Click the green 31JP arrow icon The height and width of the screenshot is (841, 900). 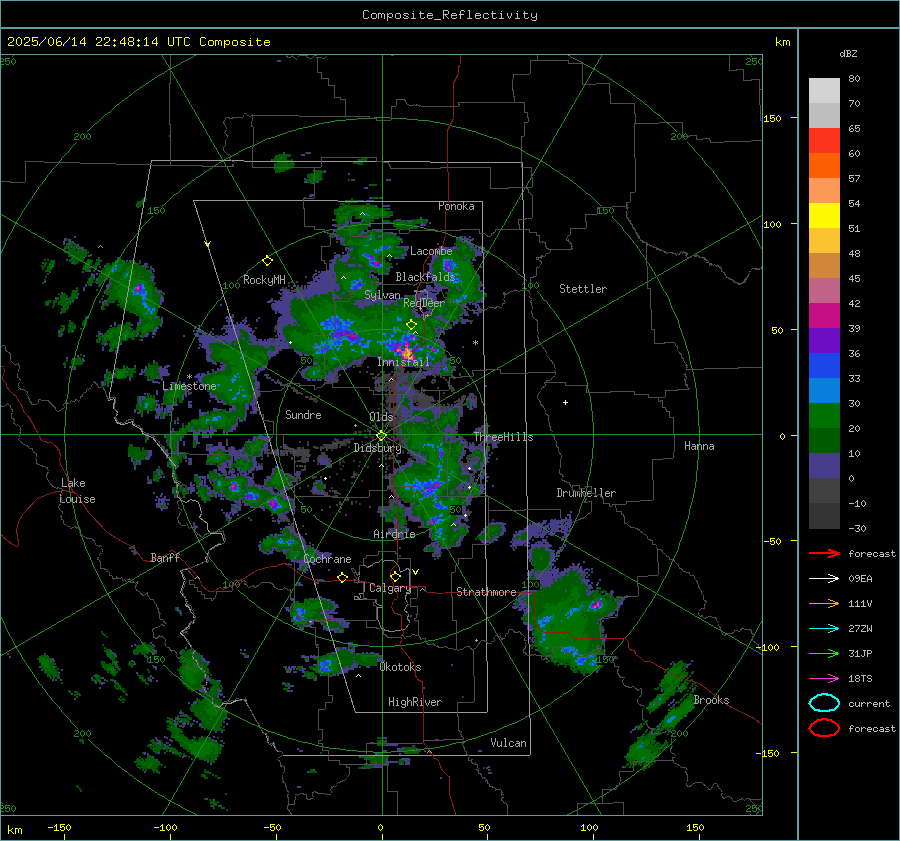824,653
